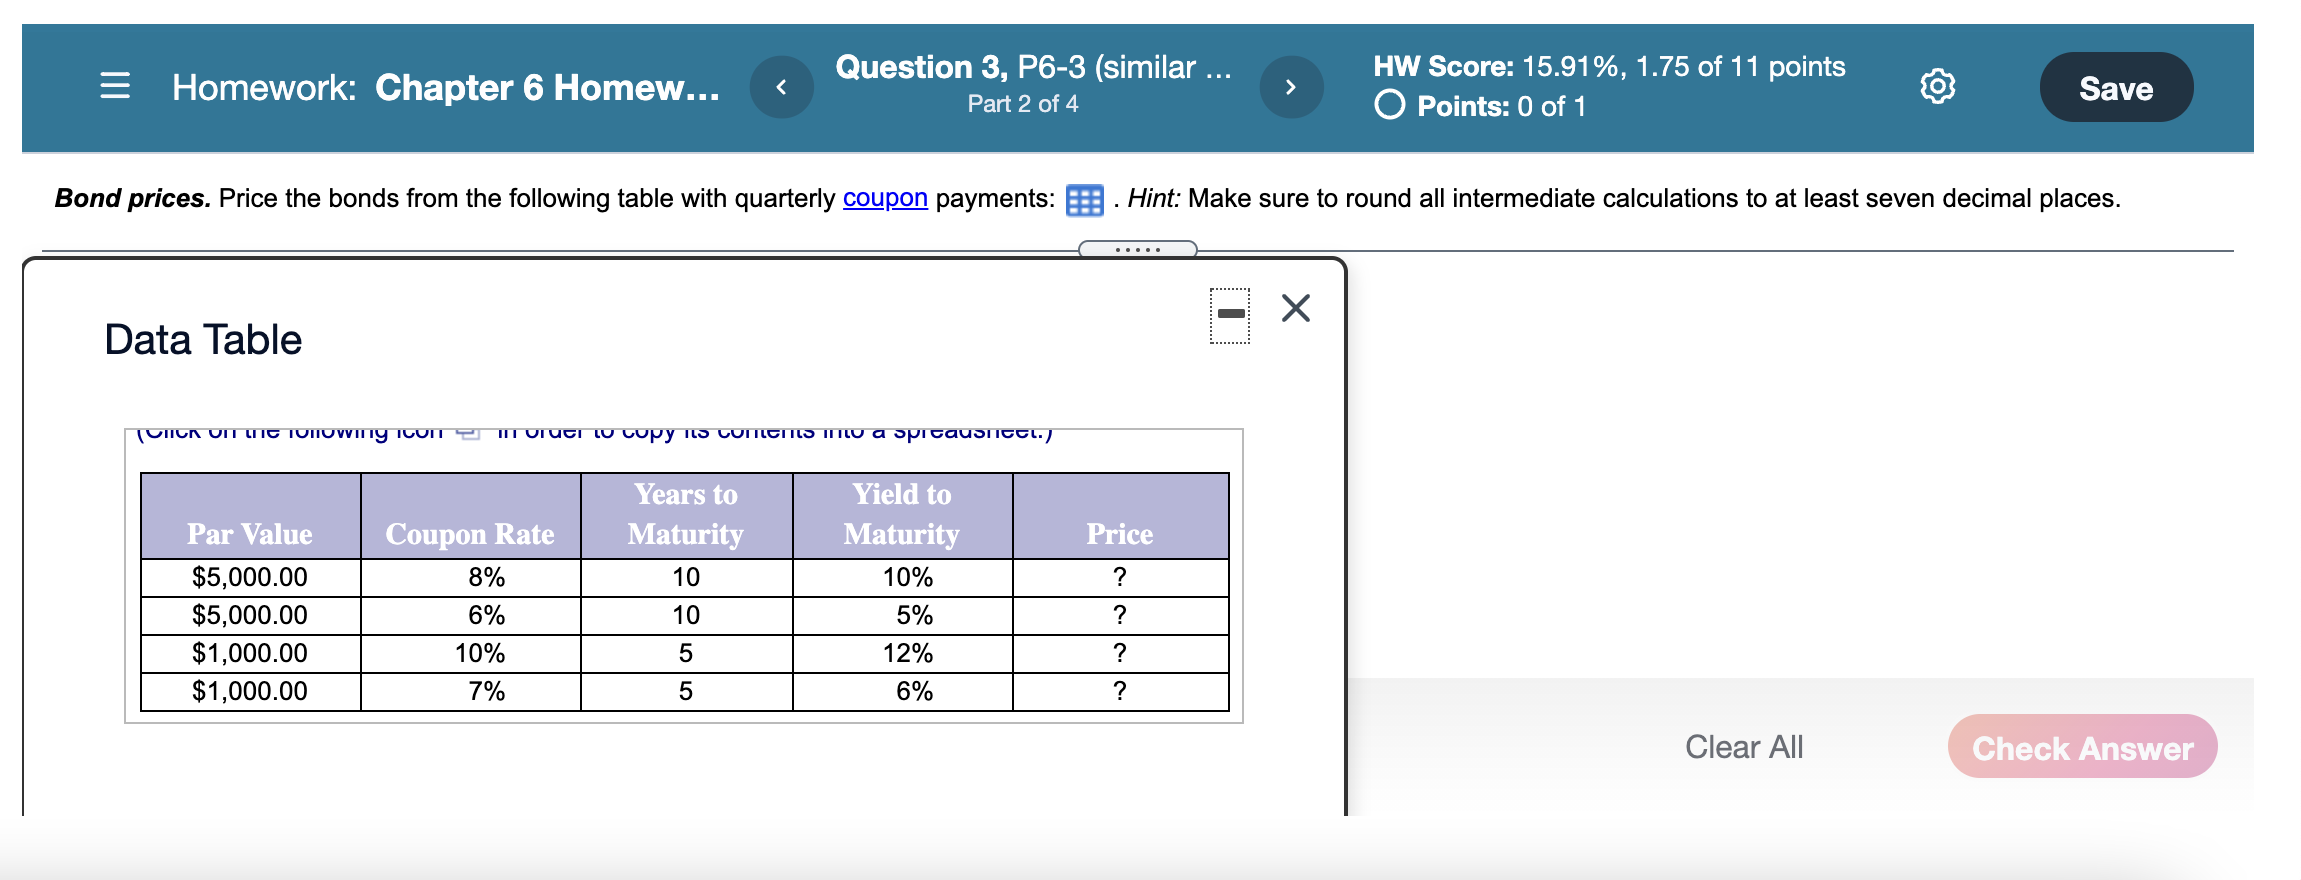This screenshot has height=880, width=2301.
Task: Click the Part 2 of 4 label
Action: (x=1022, y=104)
